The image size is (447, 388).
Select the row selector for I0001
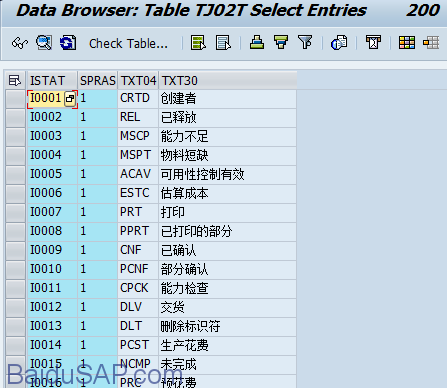click(15, 99)
